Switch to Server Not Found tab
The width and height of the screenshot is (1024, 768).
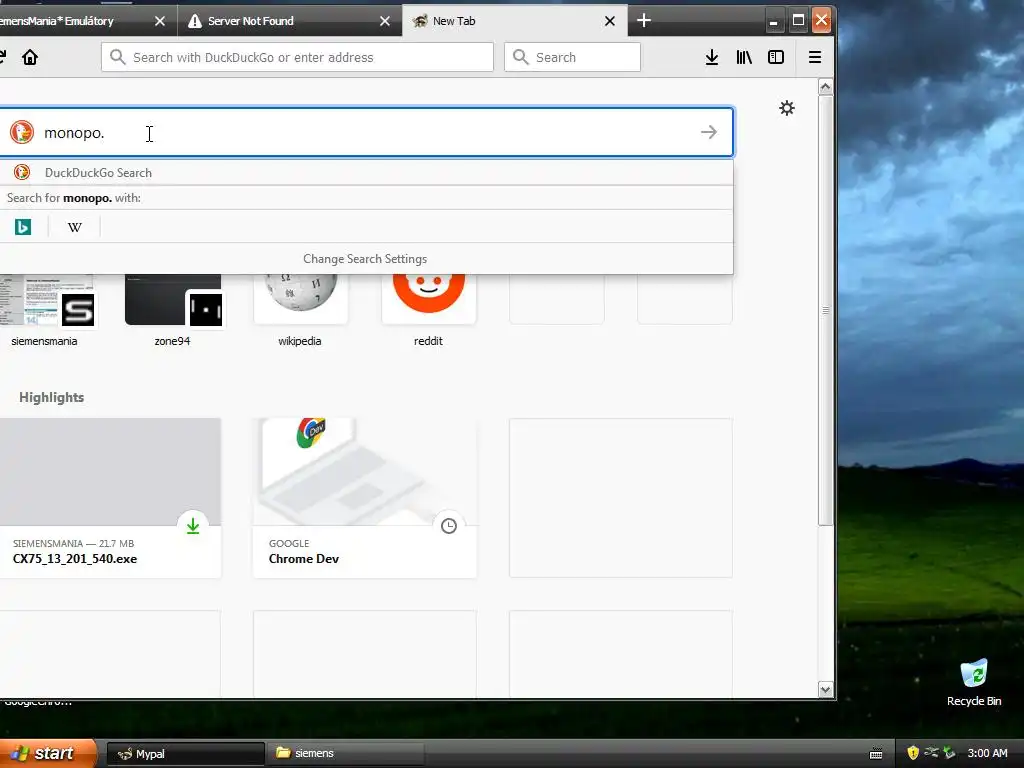click(x=289, y=21)
